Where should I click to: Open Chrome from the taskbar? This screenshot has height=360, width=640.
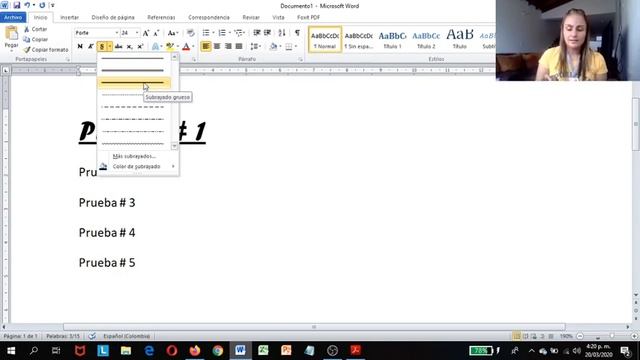(x=218, y=351)
